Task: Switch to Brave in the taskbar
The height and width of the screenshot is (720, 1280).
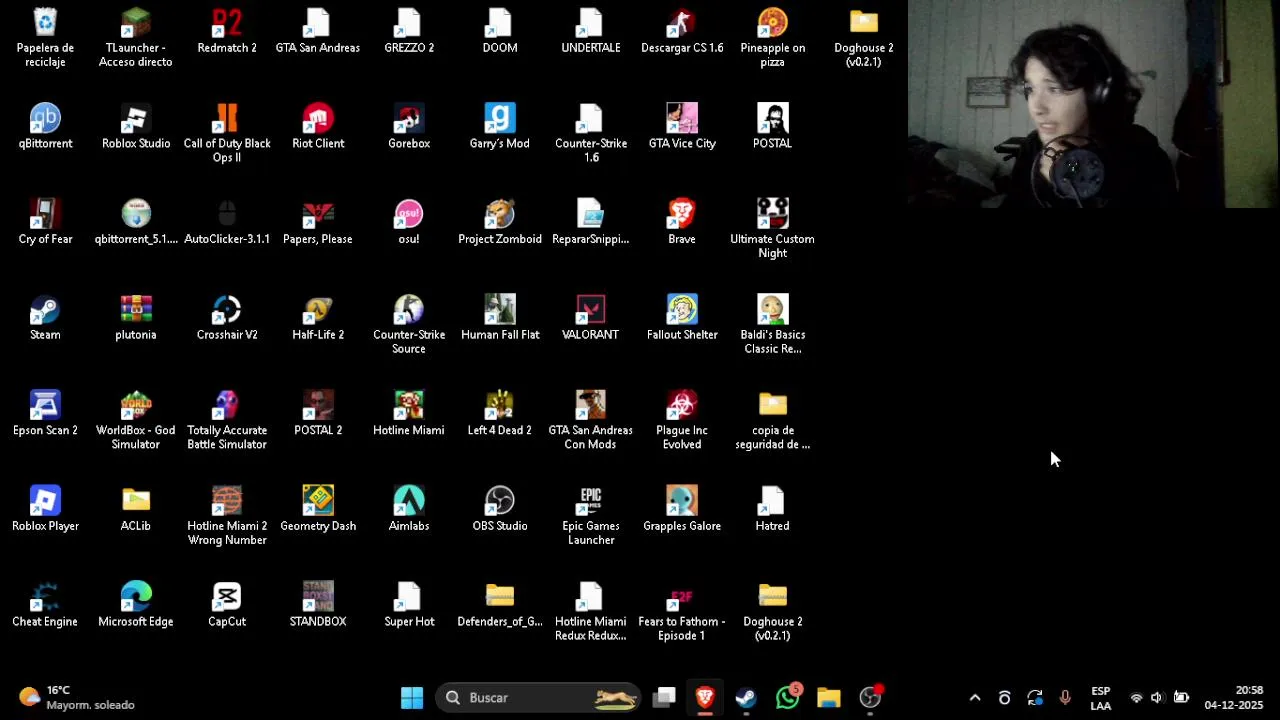Action: (x=705, y=698)
